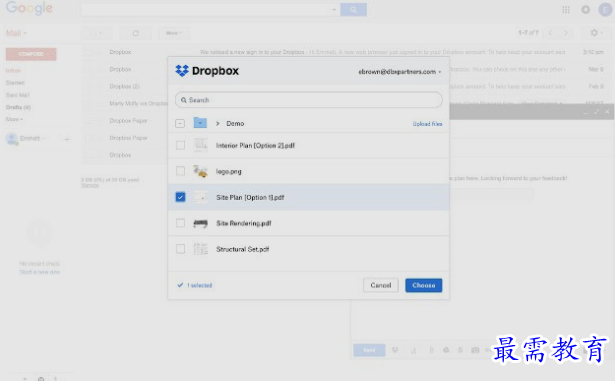Check the Interior Plan [Option 2].pdf checkbox
The image size is (615, 381).
tap(180, 146)
